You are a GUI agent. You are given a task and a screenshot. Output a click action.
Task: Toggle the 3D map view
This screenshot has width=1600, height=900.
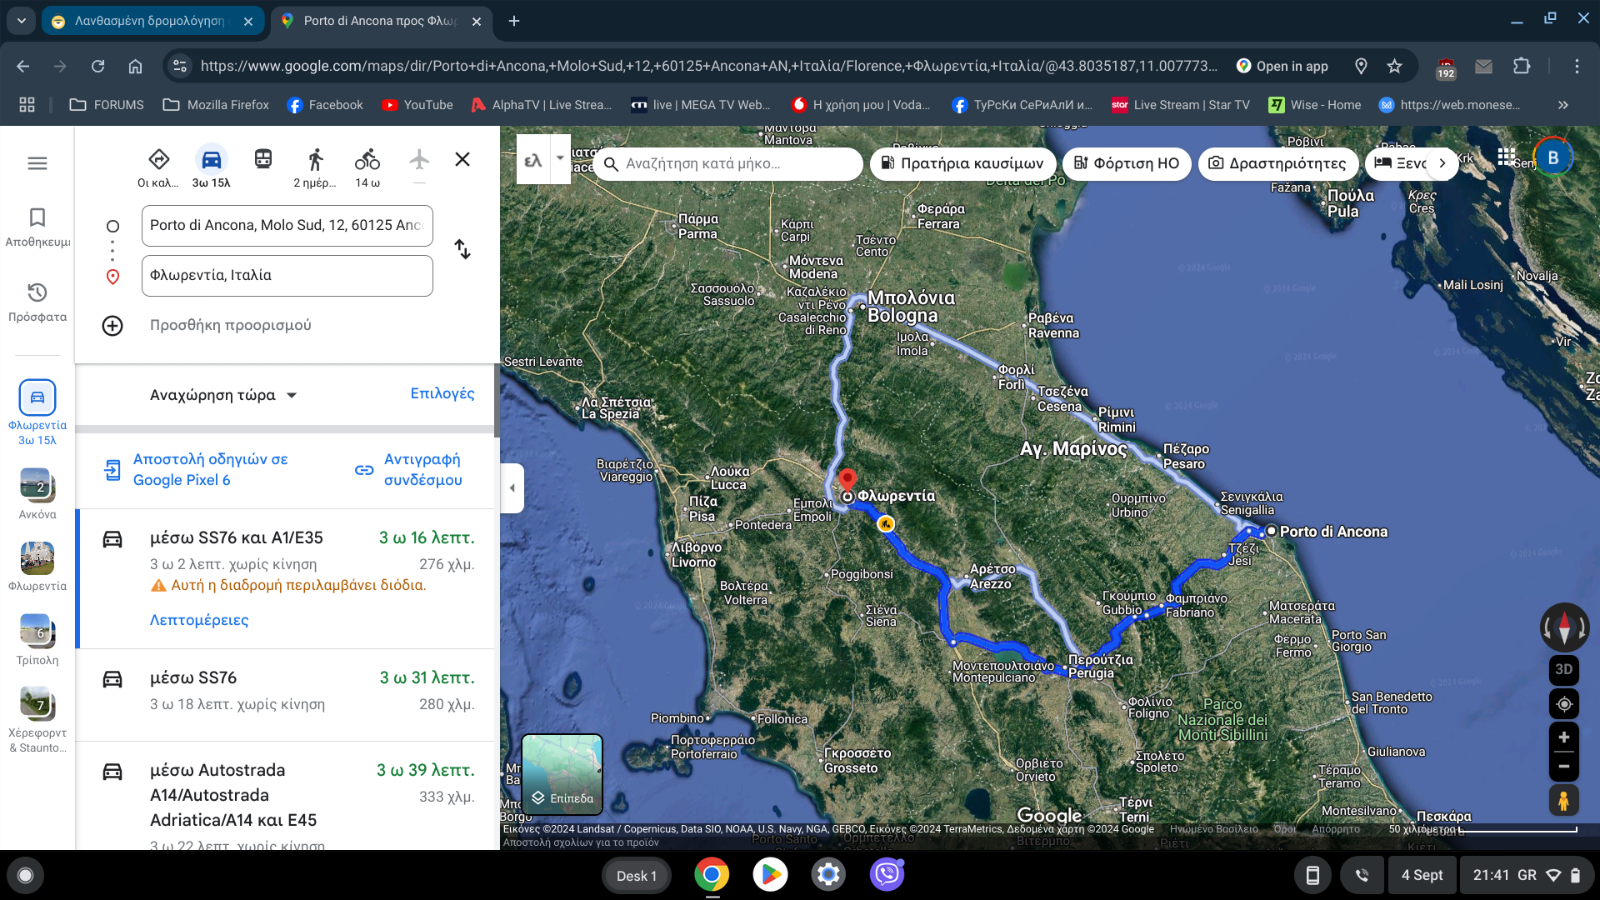[x=1564, y=669]
